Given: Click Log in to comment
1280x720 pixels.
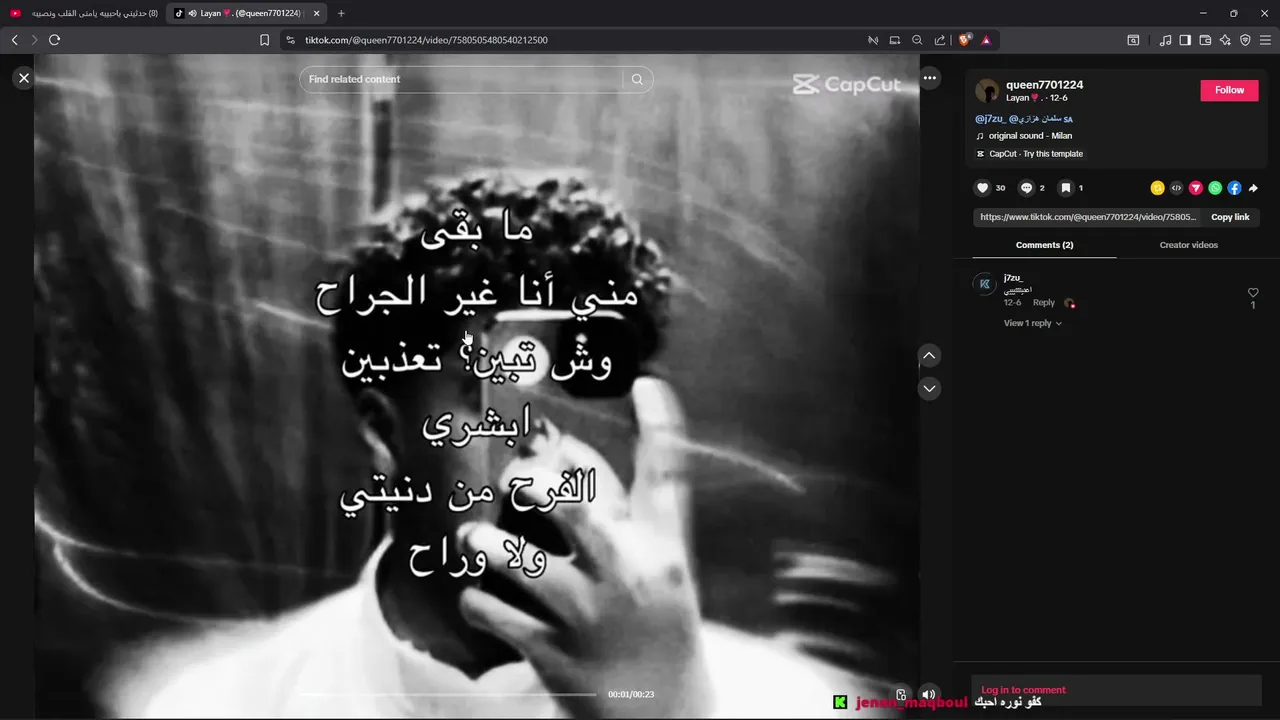Looking at the screenshot, I should click(1023, 690).
